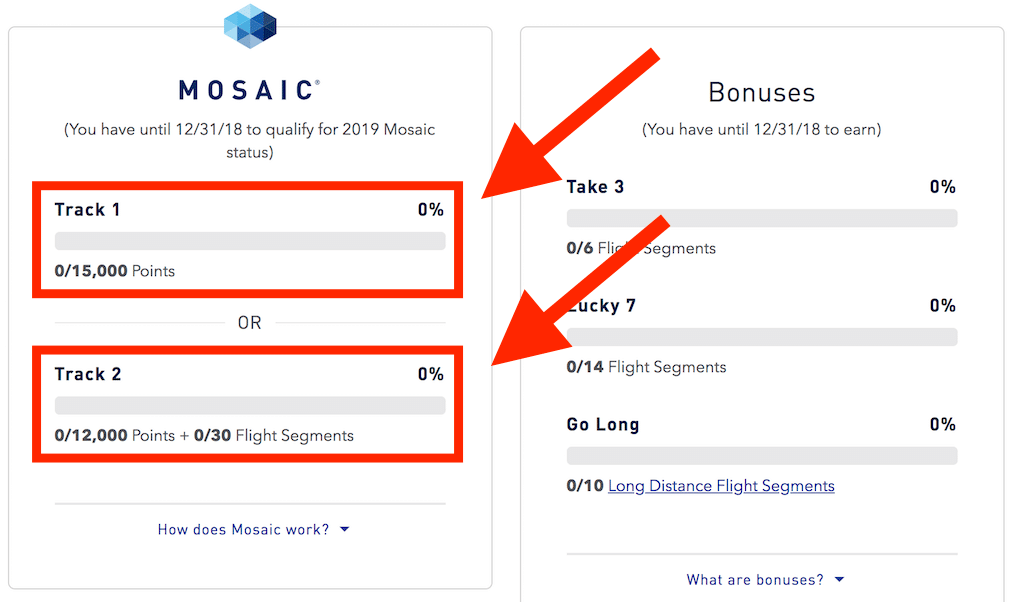Viewport: 1024px width, 602px height.
Task: Open the What are bonuses? link
Action: pos(755,580)
